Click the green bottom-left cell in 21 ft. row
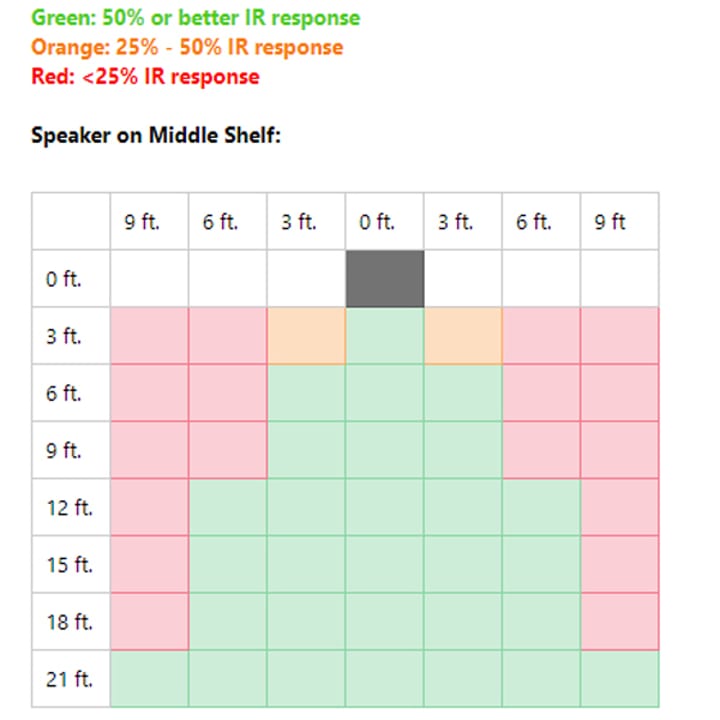The image size is (720, 720). coord(149,679)
